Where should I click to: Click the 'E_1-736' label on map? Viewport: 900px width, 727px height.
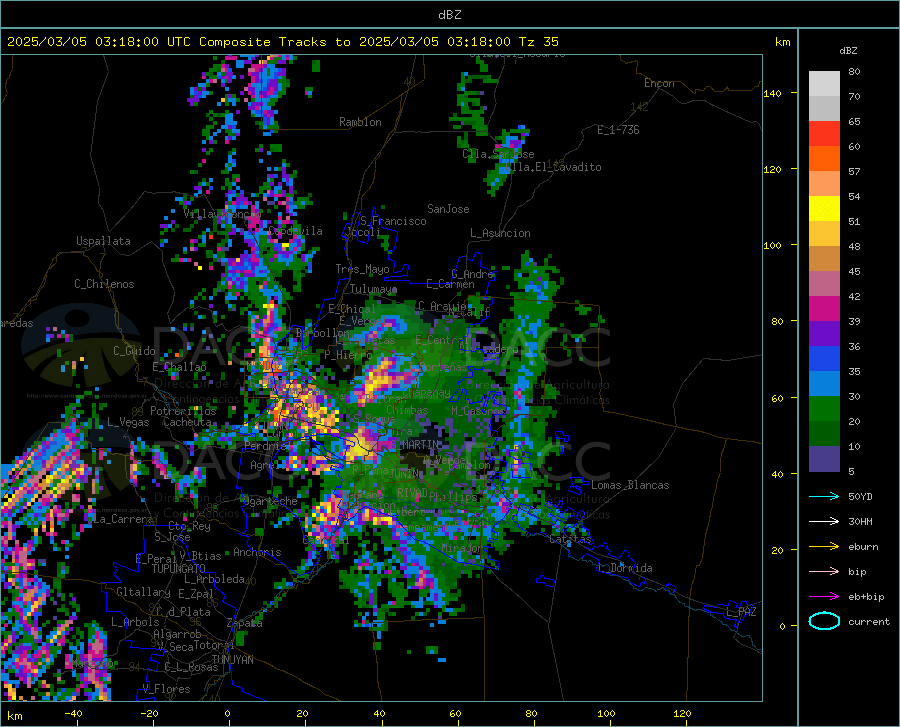pyautogui.click(x=618, y=130)
